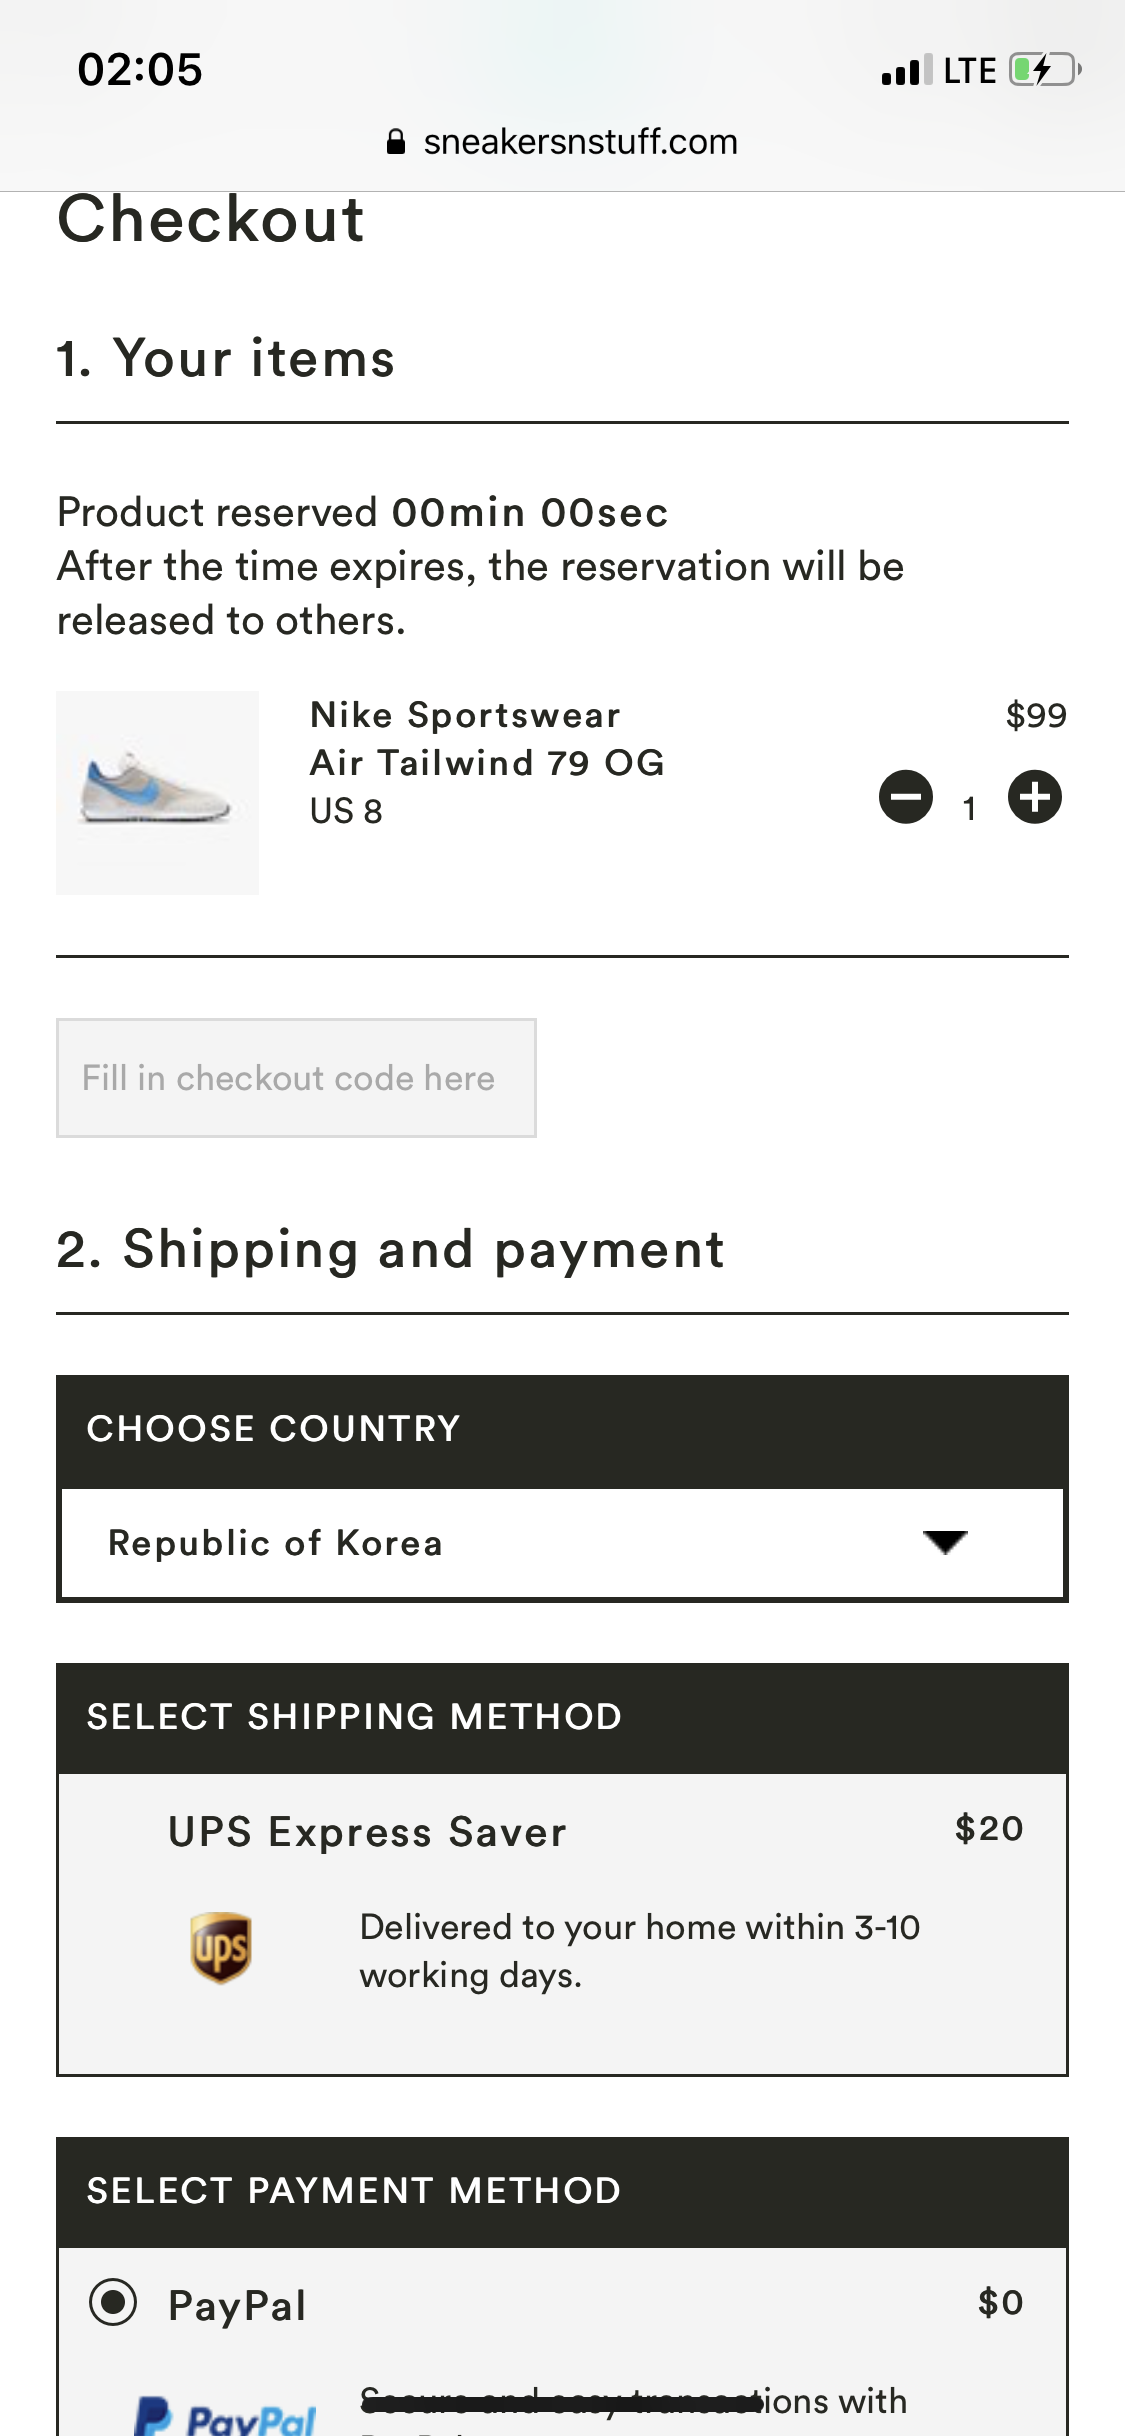Tap the country dropdown arrow

pos(945,1542)
